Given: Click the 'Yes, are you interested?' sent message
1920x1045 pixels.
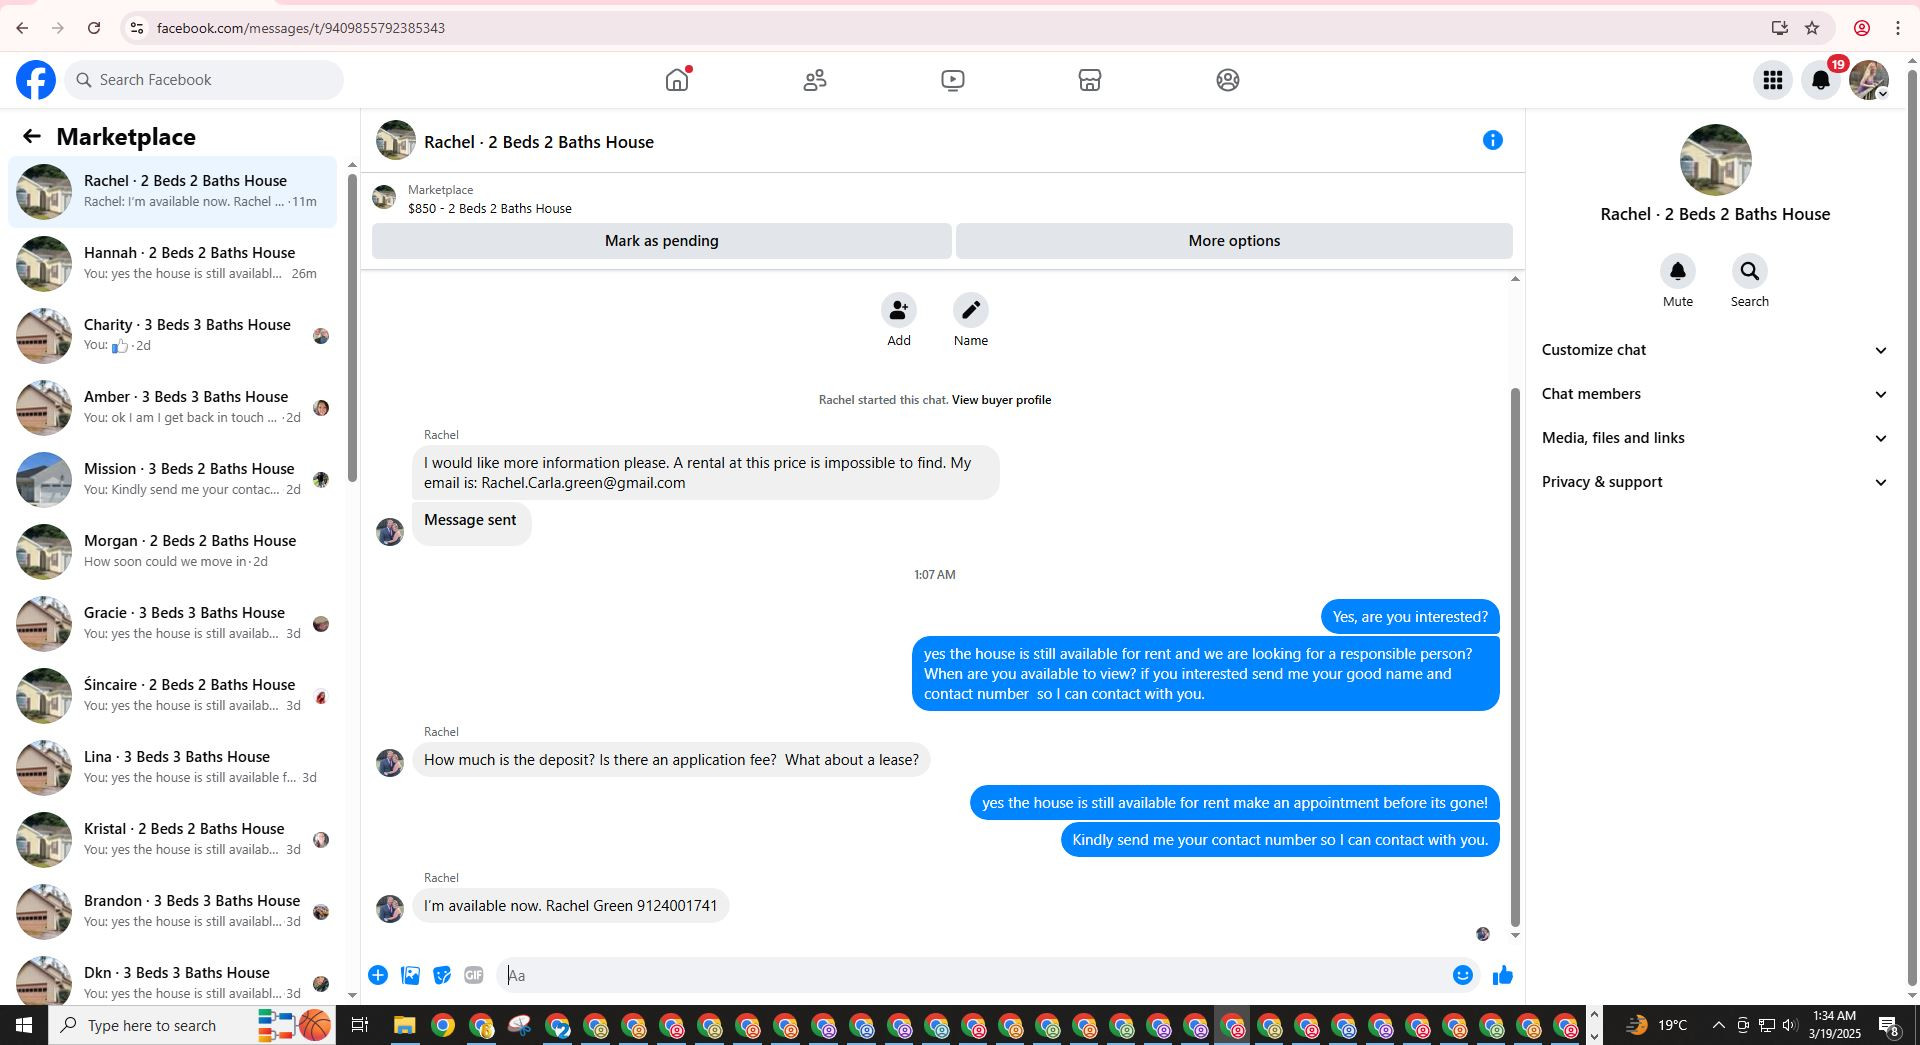Looking at the screenshot, I should click(1410, 617).
